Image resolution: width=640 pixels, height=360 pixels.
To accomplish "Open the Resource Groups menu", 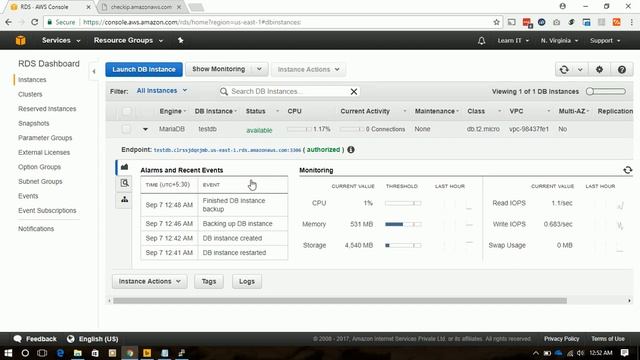I will click(128, 40).
